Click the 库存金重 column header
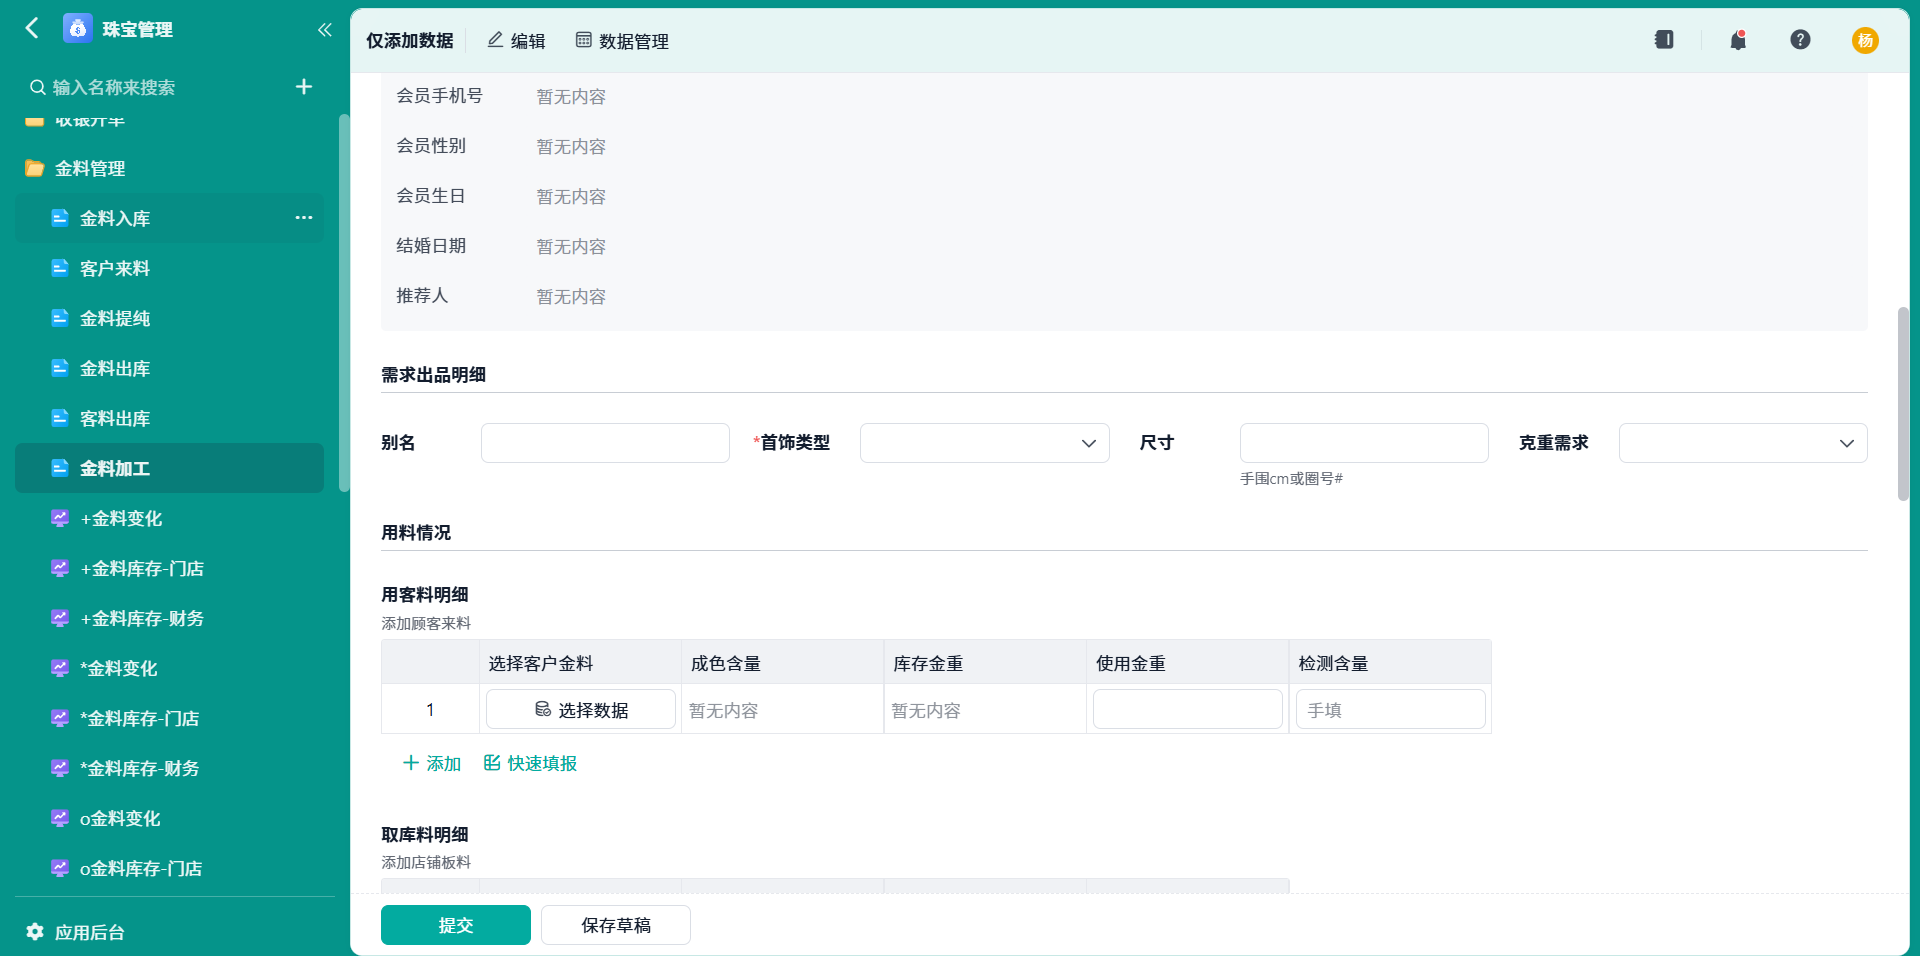 pyautogui.click(x=985, y=663)
